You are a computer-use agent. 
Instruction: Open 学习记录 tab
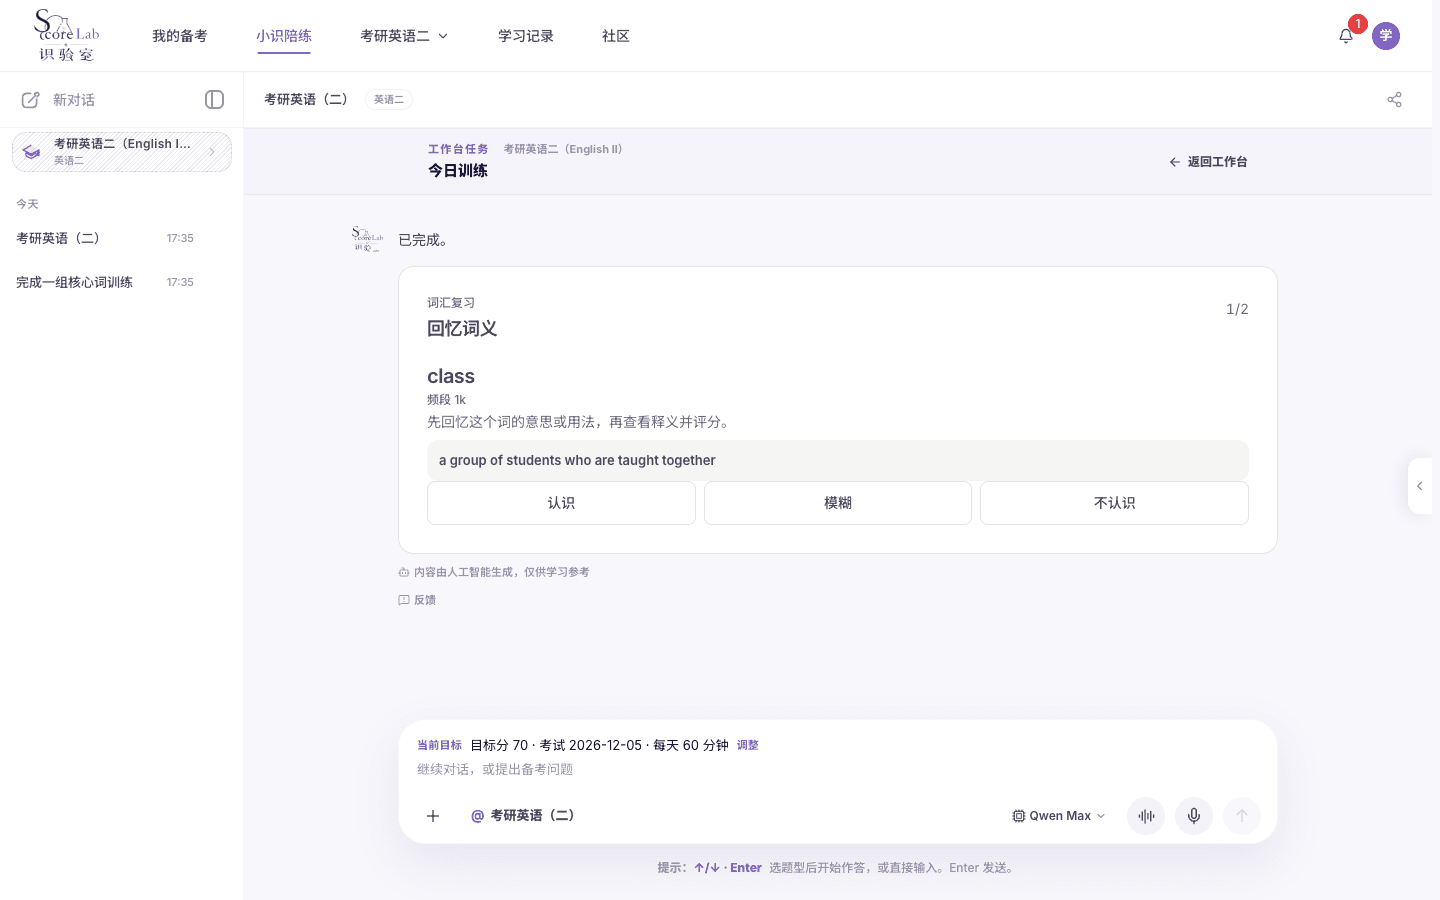pyautogui.click(x=526, y=36)
